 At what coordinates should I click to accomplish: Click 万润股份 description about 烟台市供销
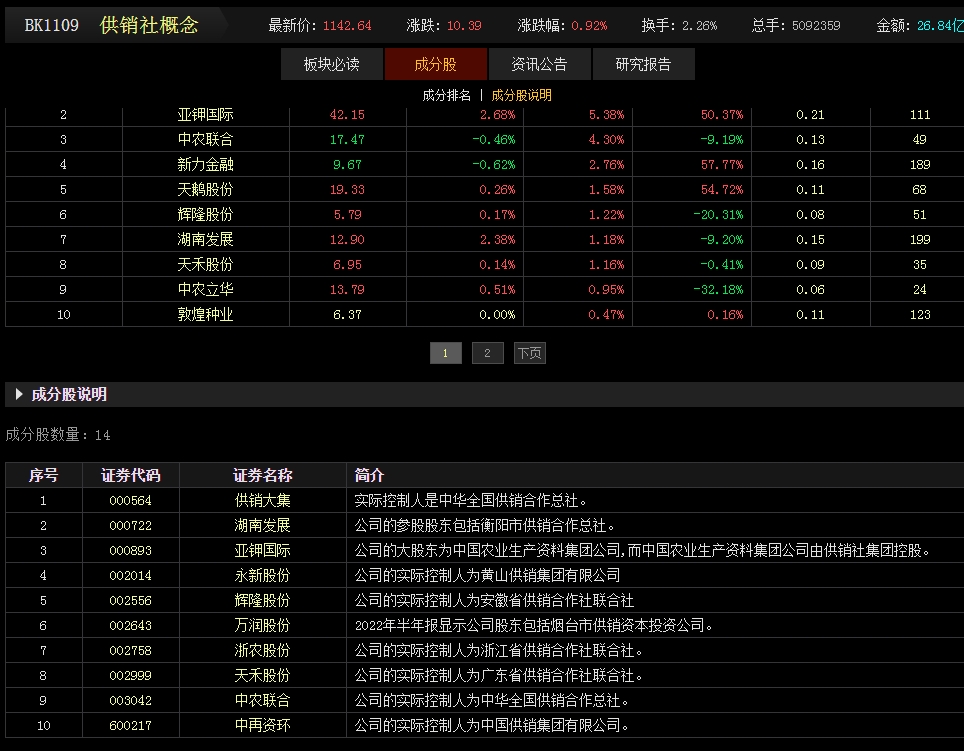pos(534,626)
